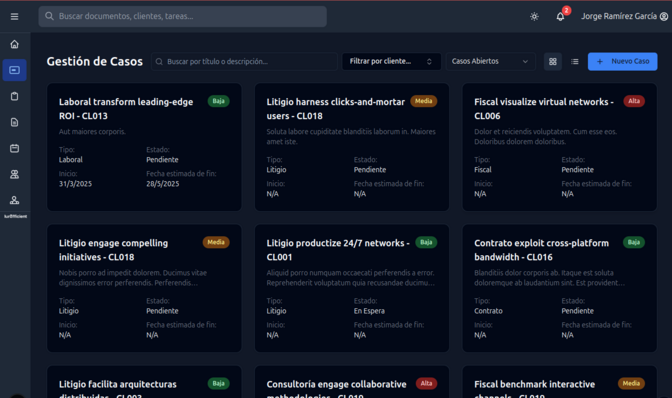Click Tipo value Fiscal
Viewport: 672px width, 398px height.
483,170
